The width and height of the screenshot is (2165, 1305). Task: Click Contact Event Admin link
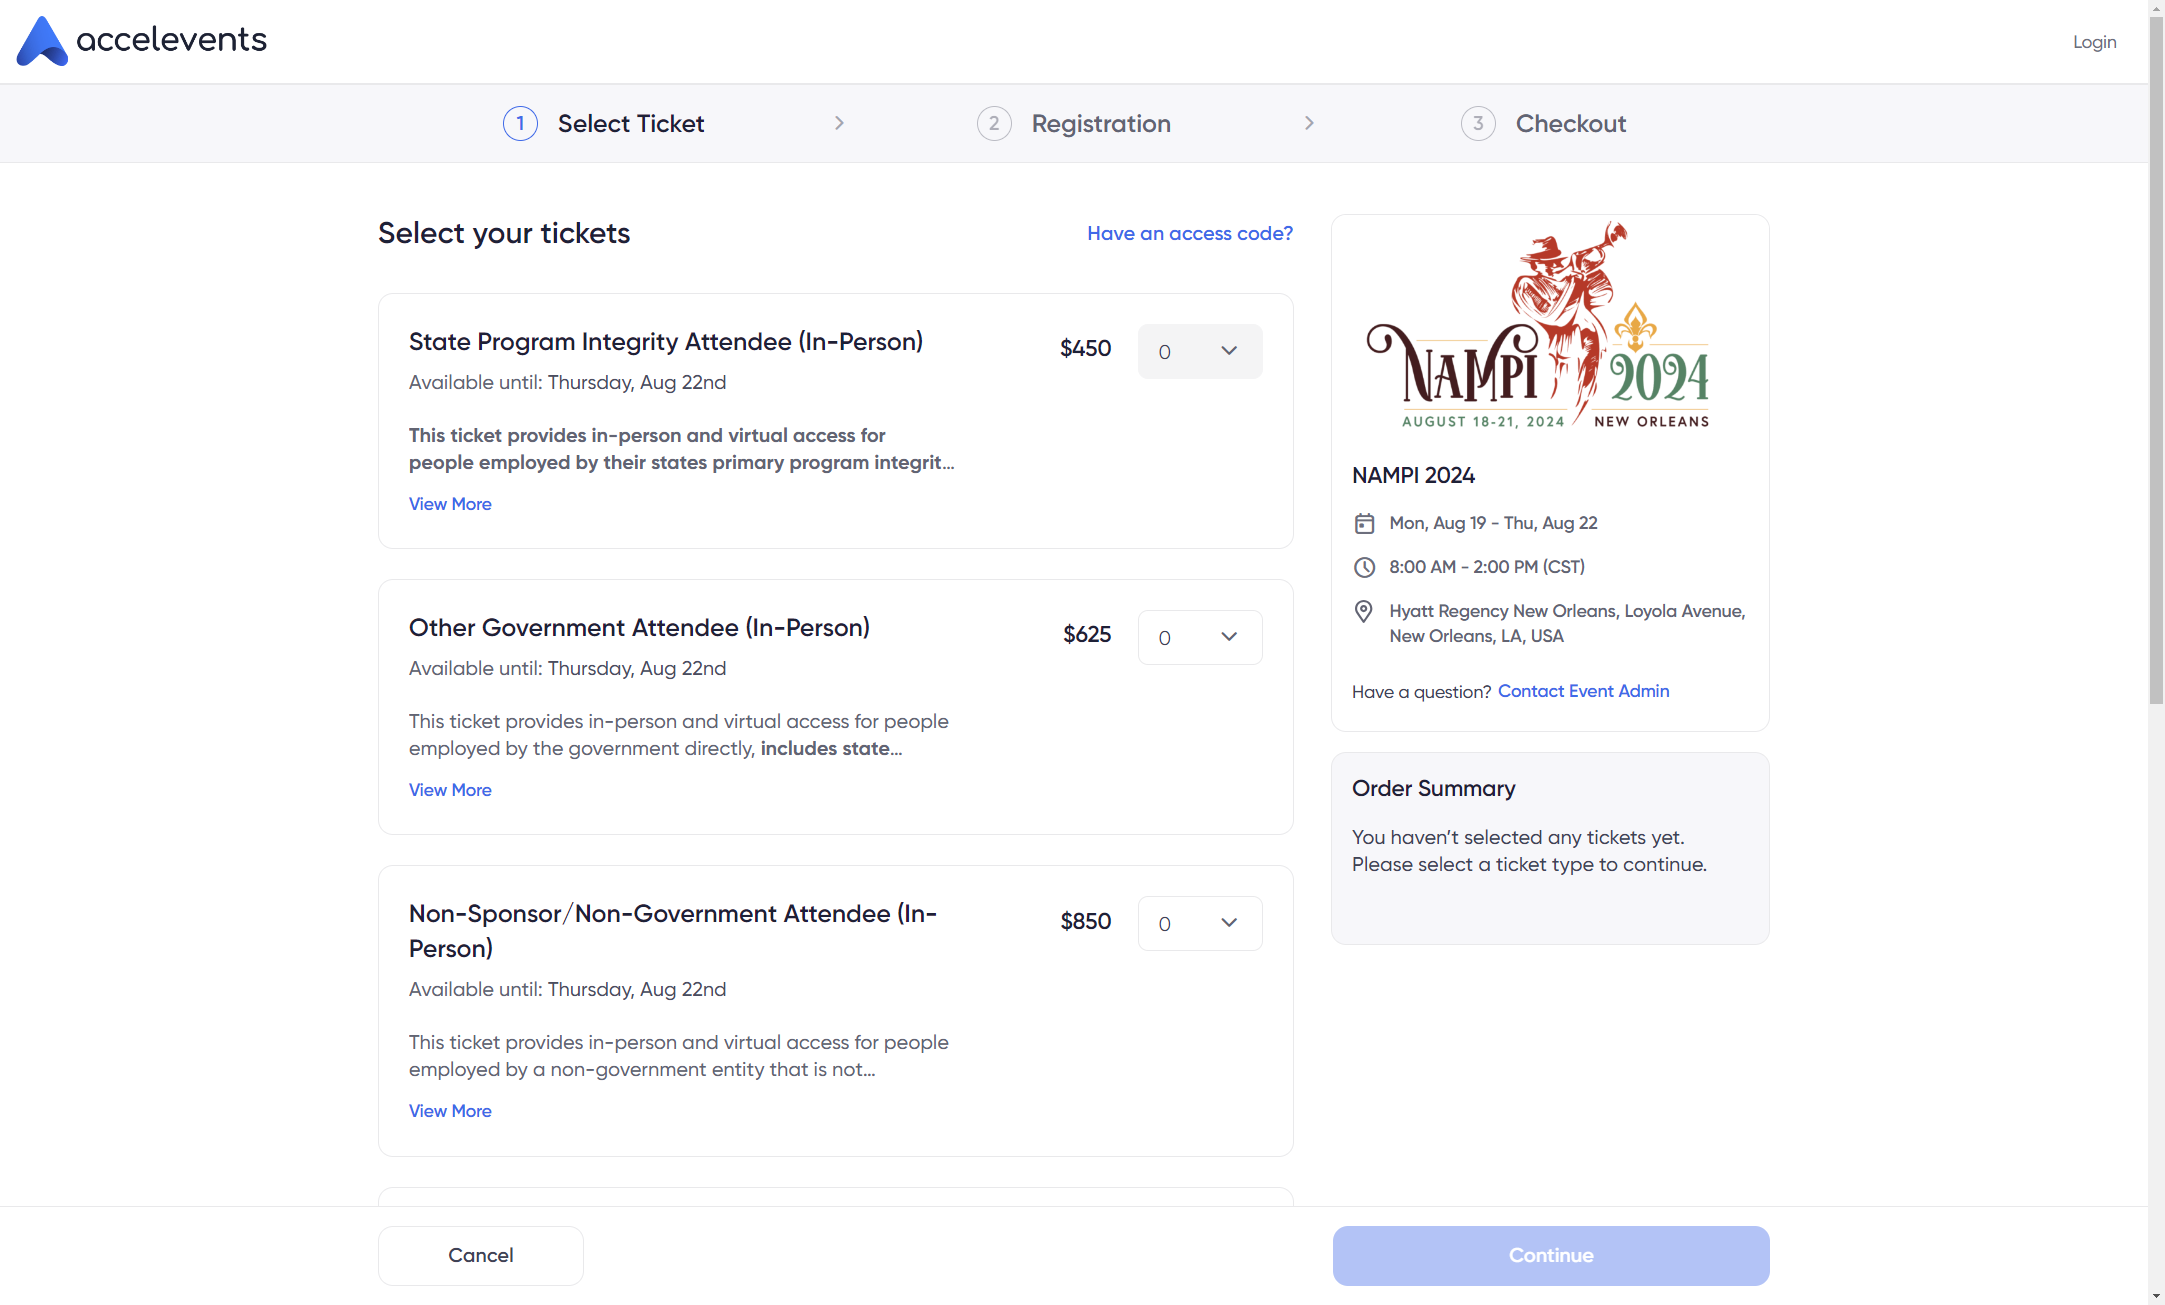coord(1583,691)
